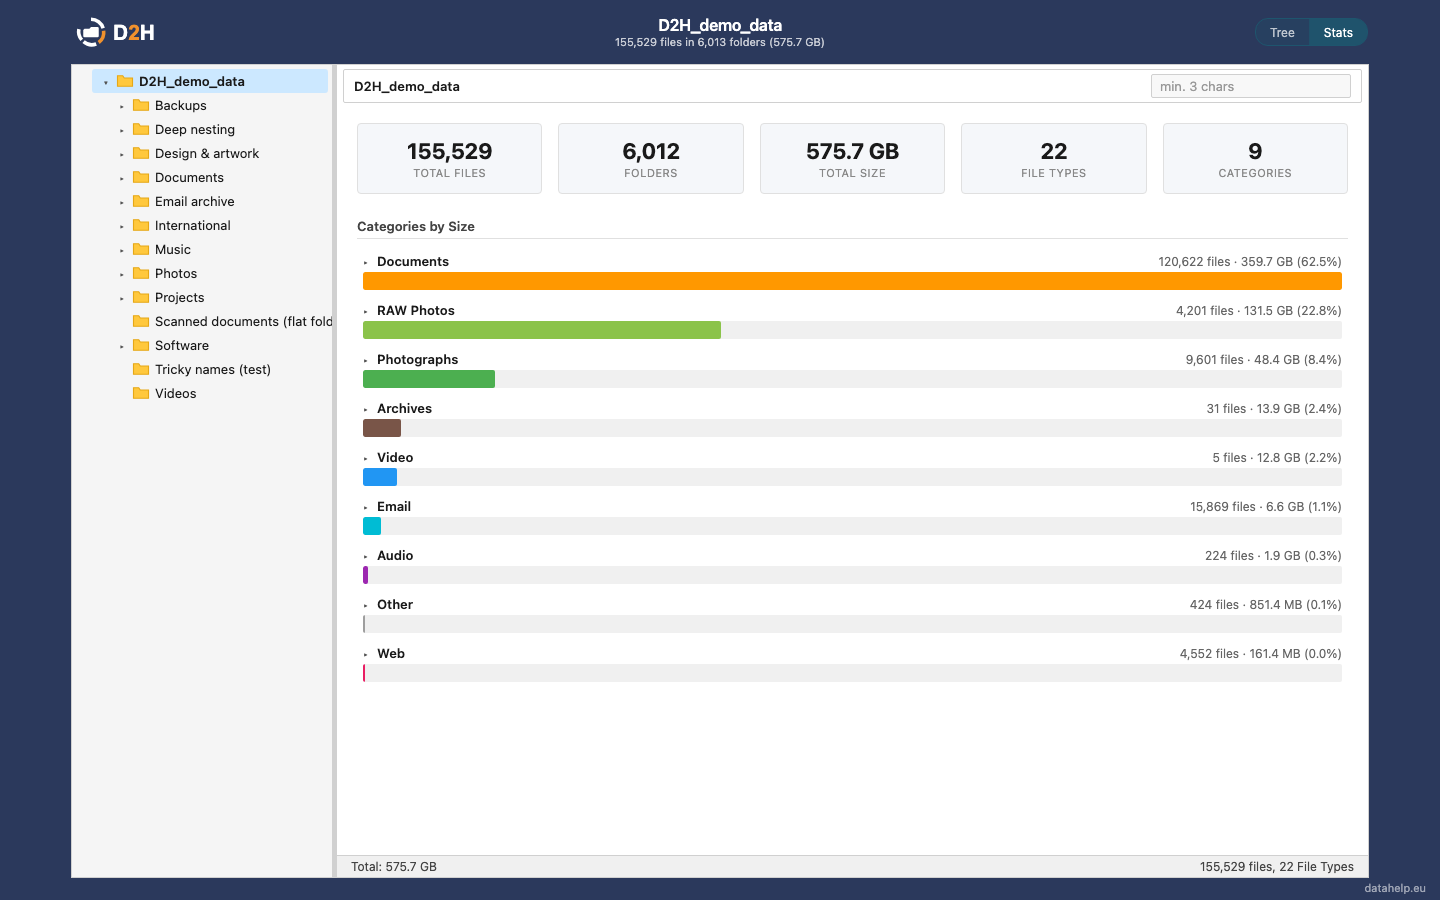This screenshot has width=1440, height=900.
Task: Expand the Documents category breakdown
Action: click(366, 262)
